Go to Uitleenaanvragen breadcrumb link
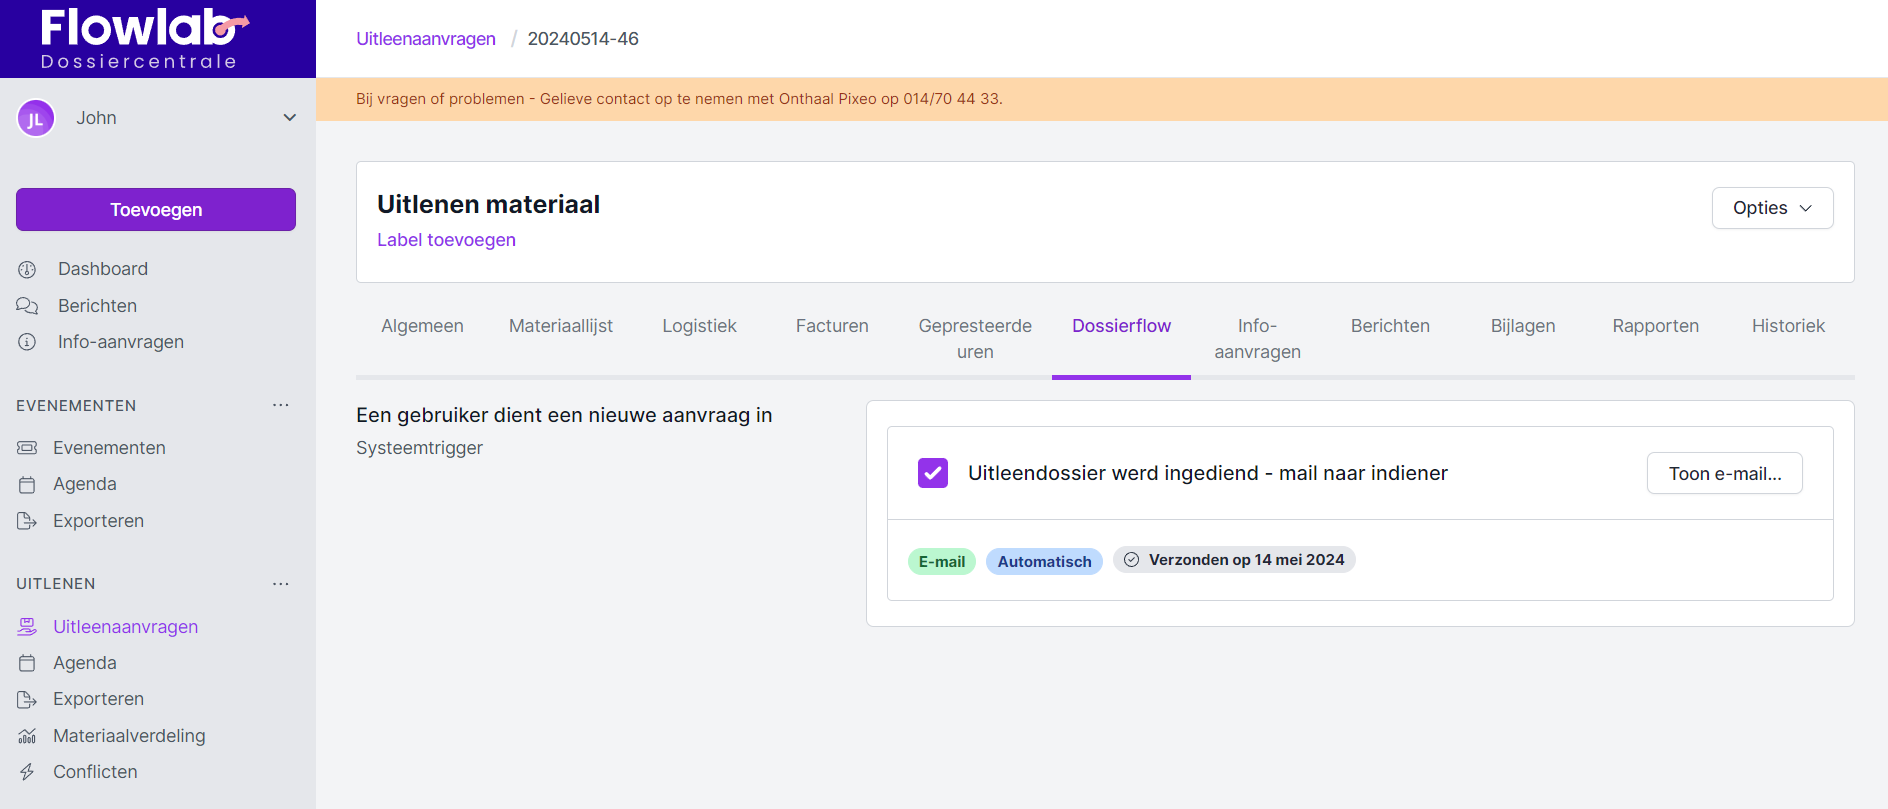The width and height of the screenshot is (1888, 809). (426, 39)
